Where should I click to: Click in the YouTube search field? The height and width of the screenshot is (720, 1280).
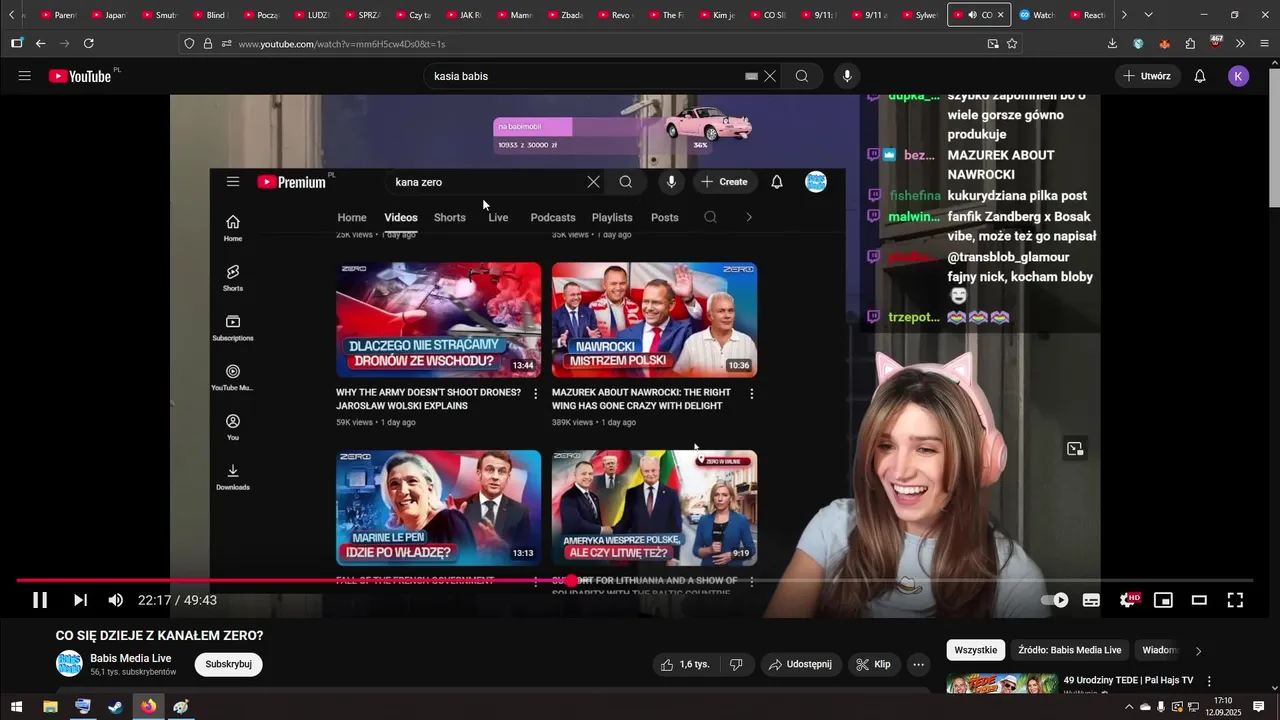pos(585,76)
